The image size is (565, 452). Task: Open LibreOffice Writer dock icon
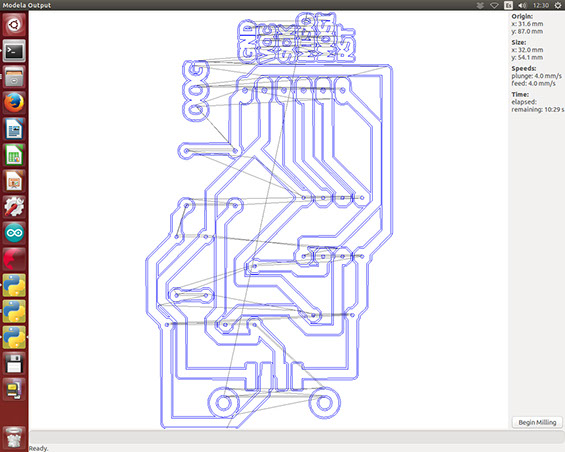pos(14,129)
